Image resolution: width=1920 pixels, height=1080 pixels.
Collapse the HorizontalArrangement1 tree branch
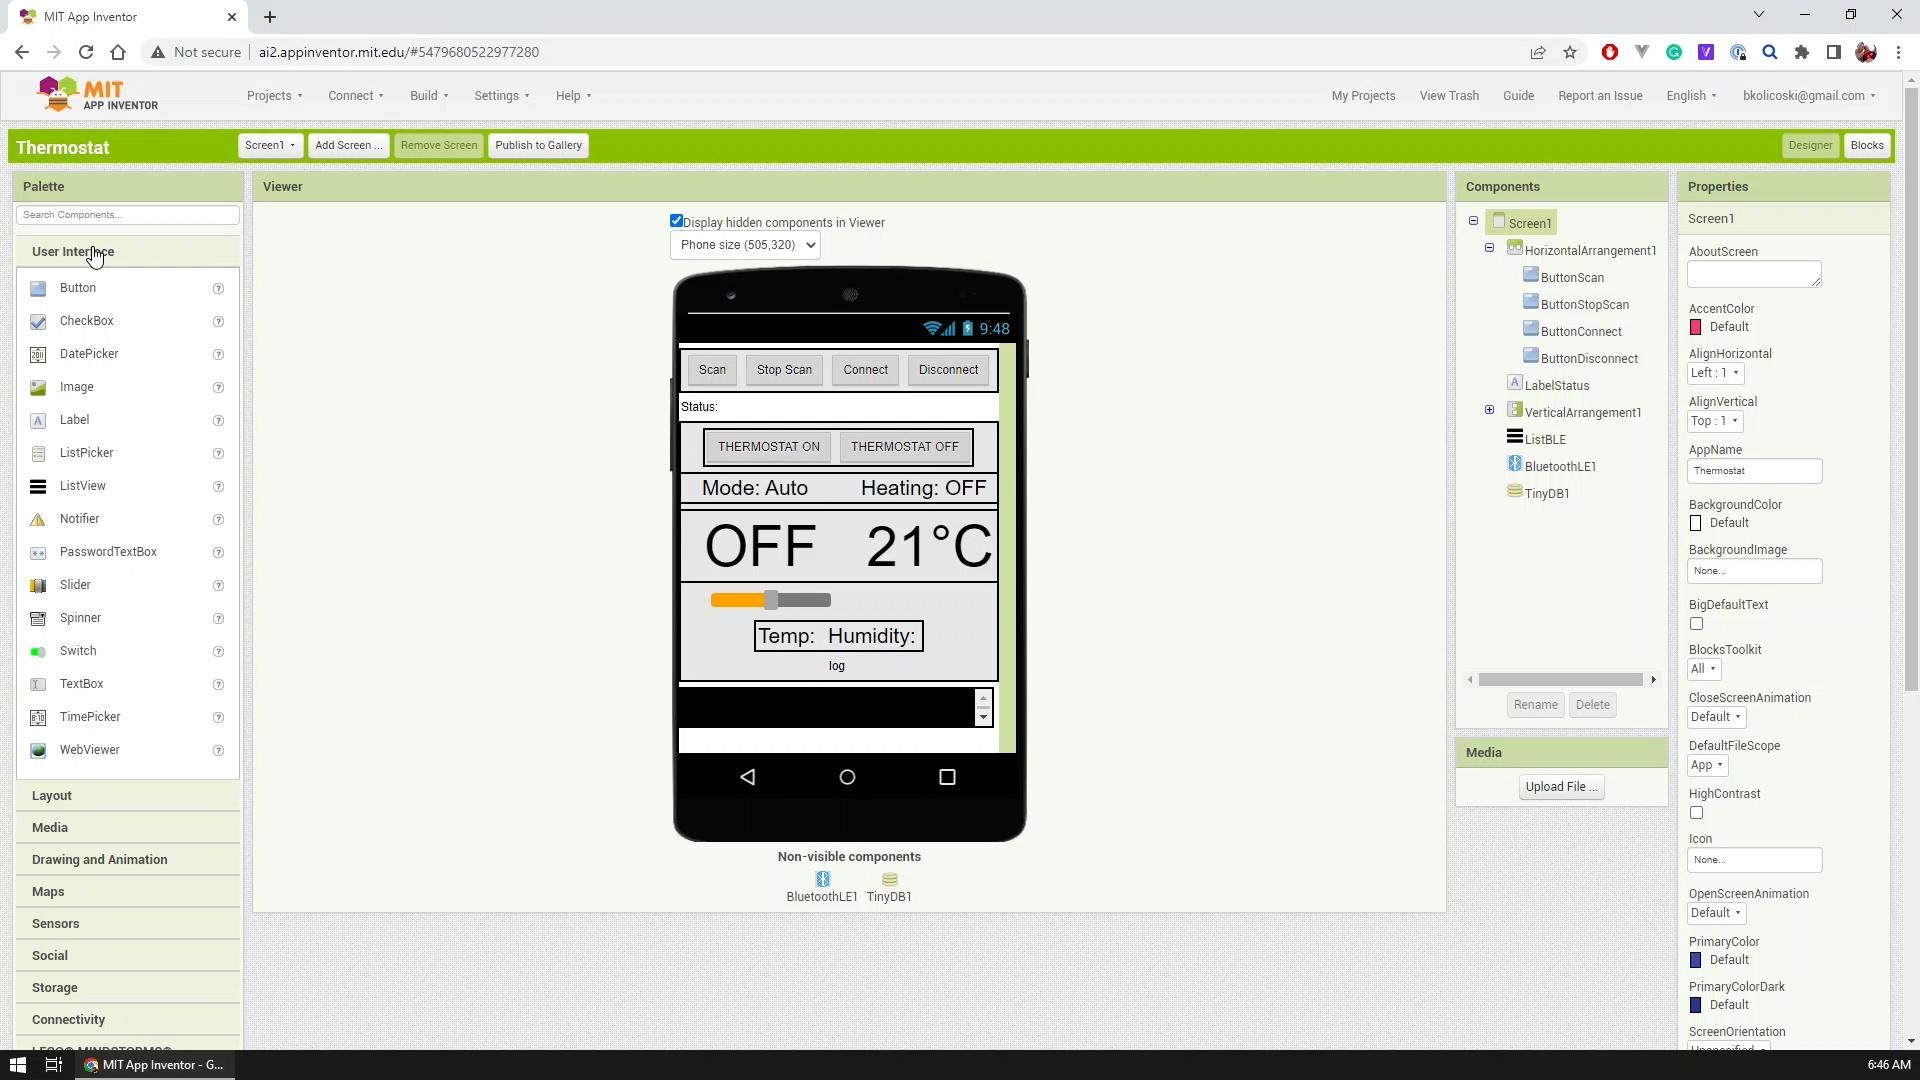coord(1489,248)
